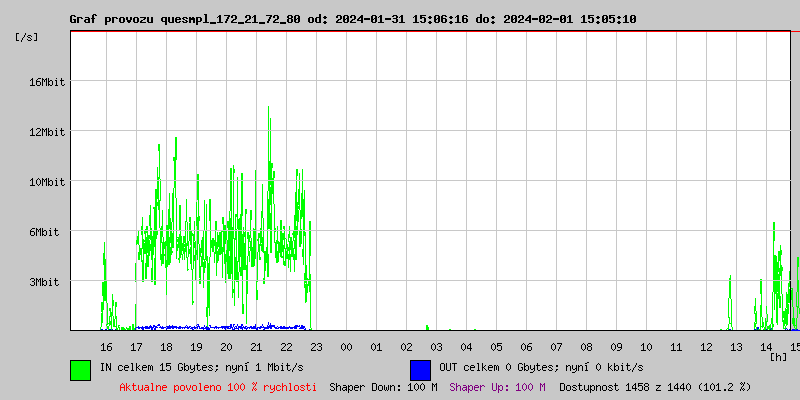
Task: Click the blue OUT legend color box
Action: click(x=420, y=369)
